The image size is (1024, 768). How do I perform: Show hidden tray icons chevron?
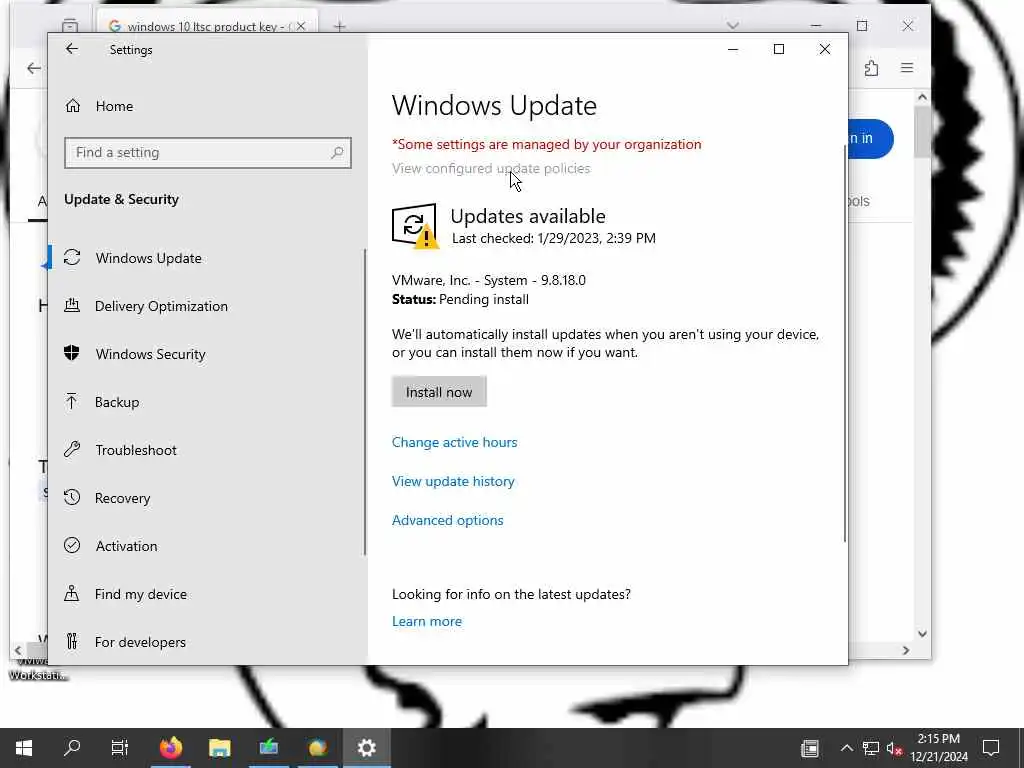coord(846,748)
